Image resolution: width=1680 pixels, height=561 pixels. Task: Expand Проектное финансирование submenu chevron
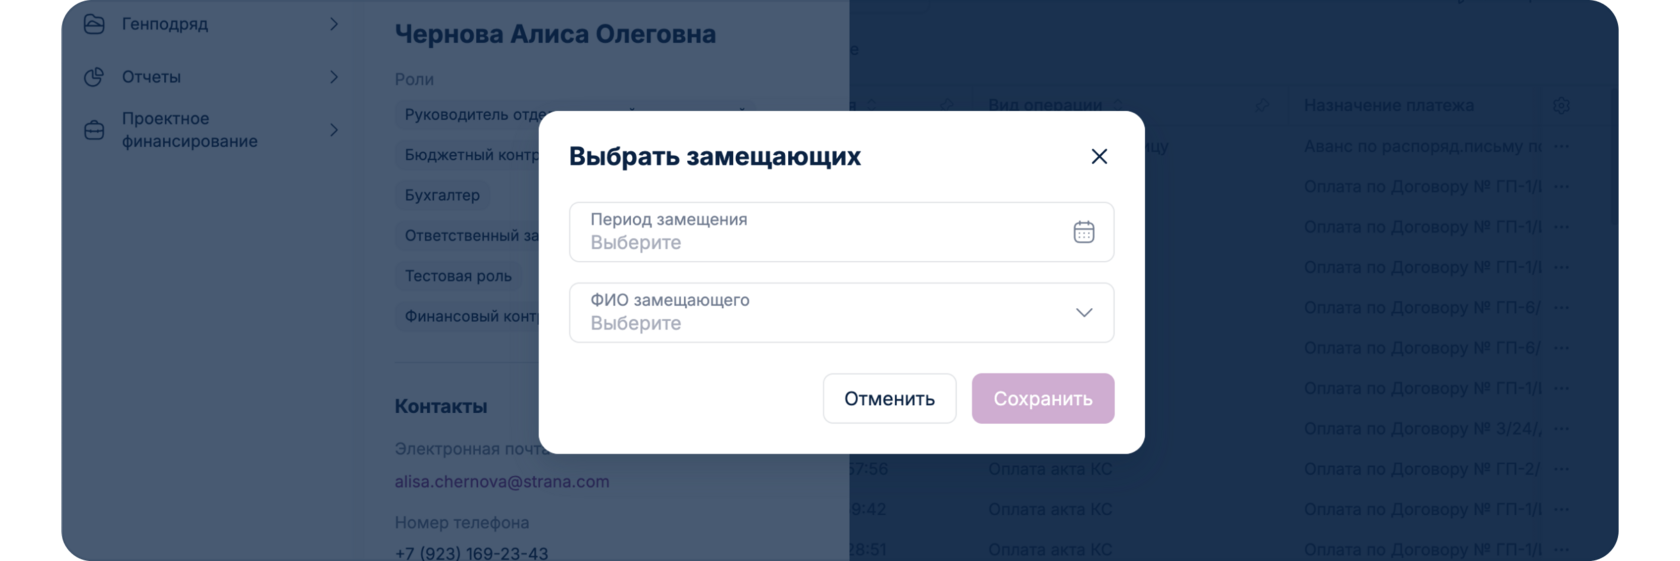coord(334,130)
